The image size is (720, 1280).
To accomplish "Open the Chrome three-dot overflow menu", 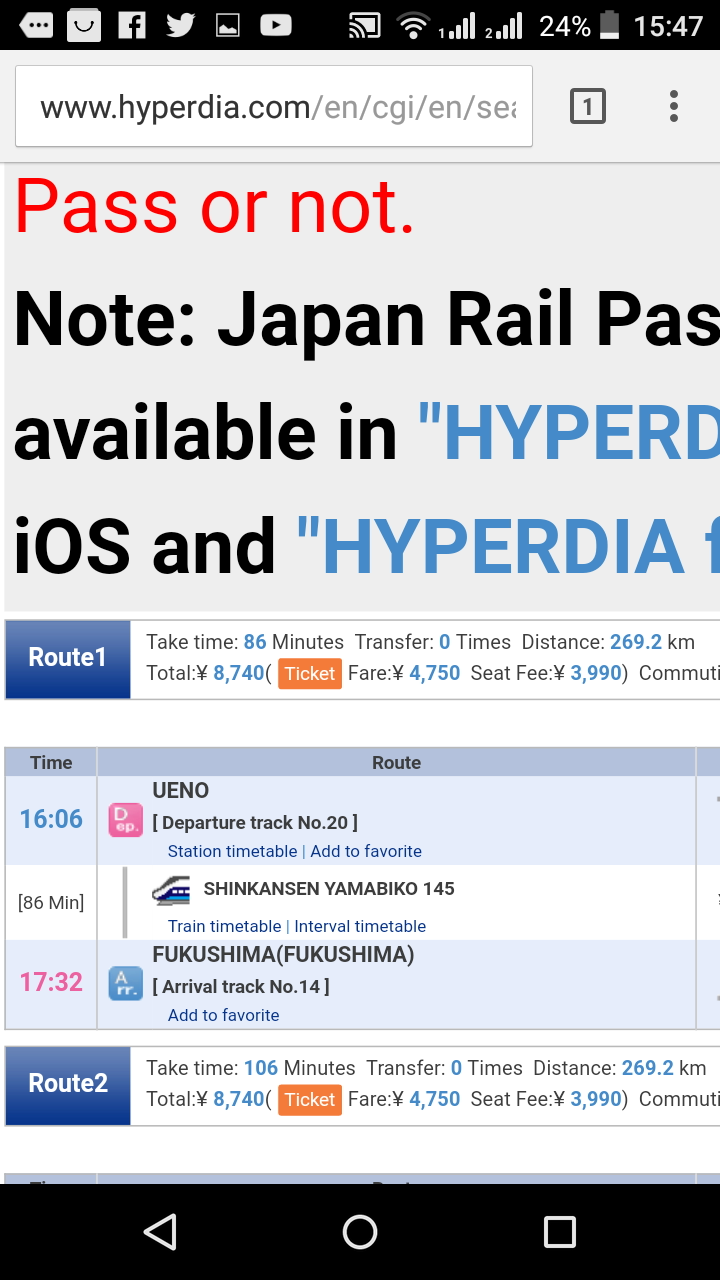I will tap(674, 106).
